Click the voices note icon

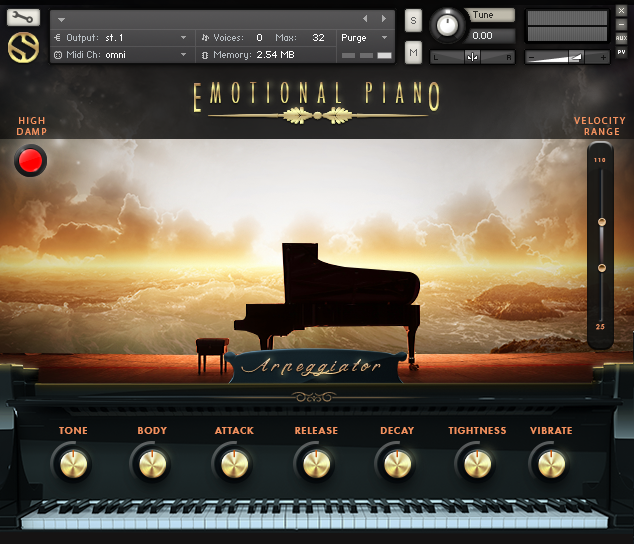pos(205,38)
